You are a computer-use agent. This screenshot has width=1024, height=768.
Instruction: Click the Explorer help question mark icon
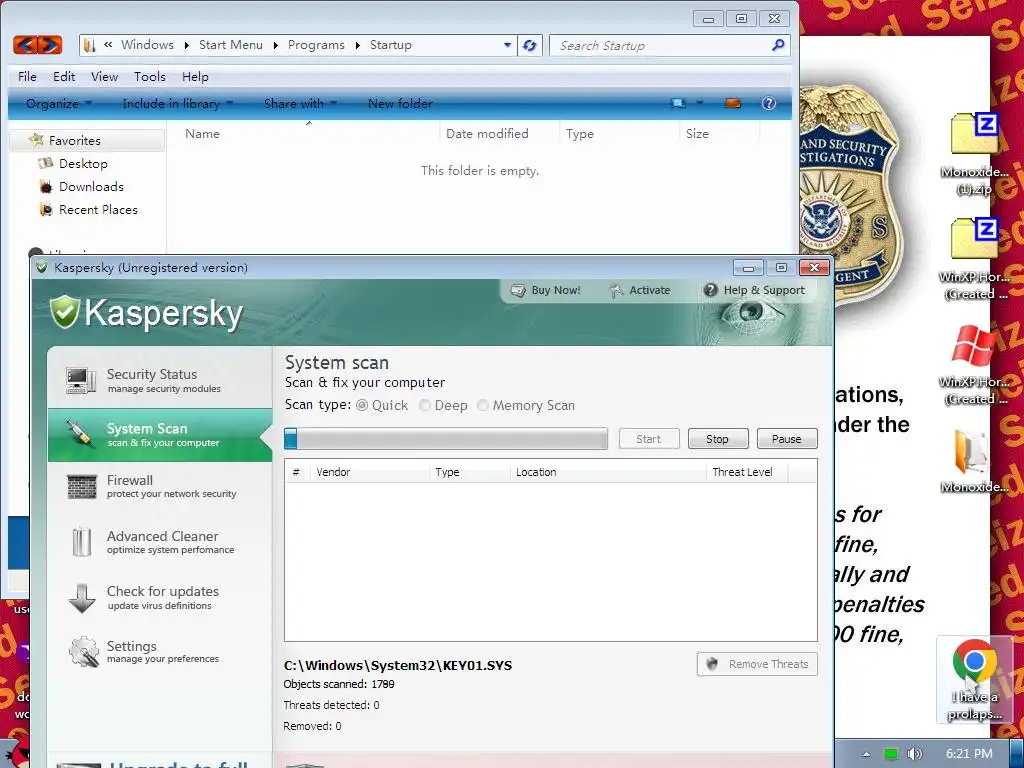[769, 103]
